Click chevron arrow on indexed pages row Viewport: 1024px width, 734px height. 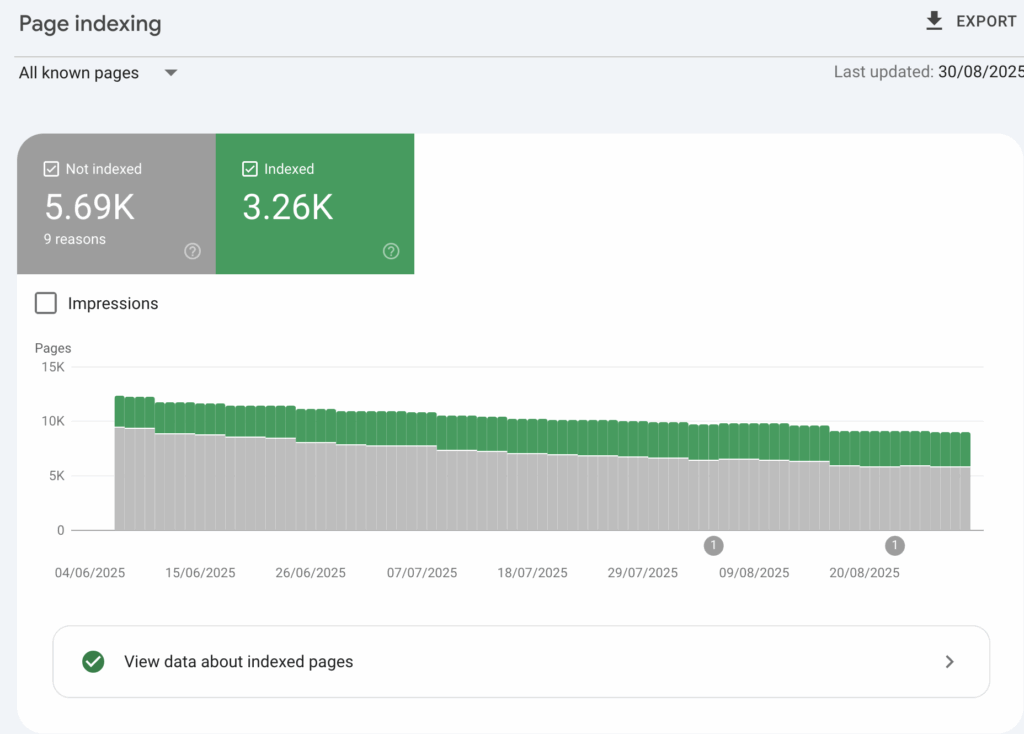pos(949,662)
